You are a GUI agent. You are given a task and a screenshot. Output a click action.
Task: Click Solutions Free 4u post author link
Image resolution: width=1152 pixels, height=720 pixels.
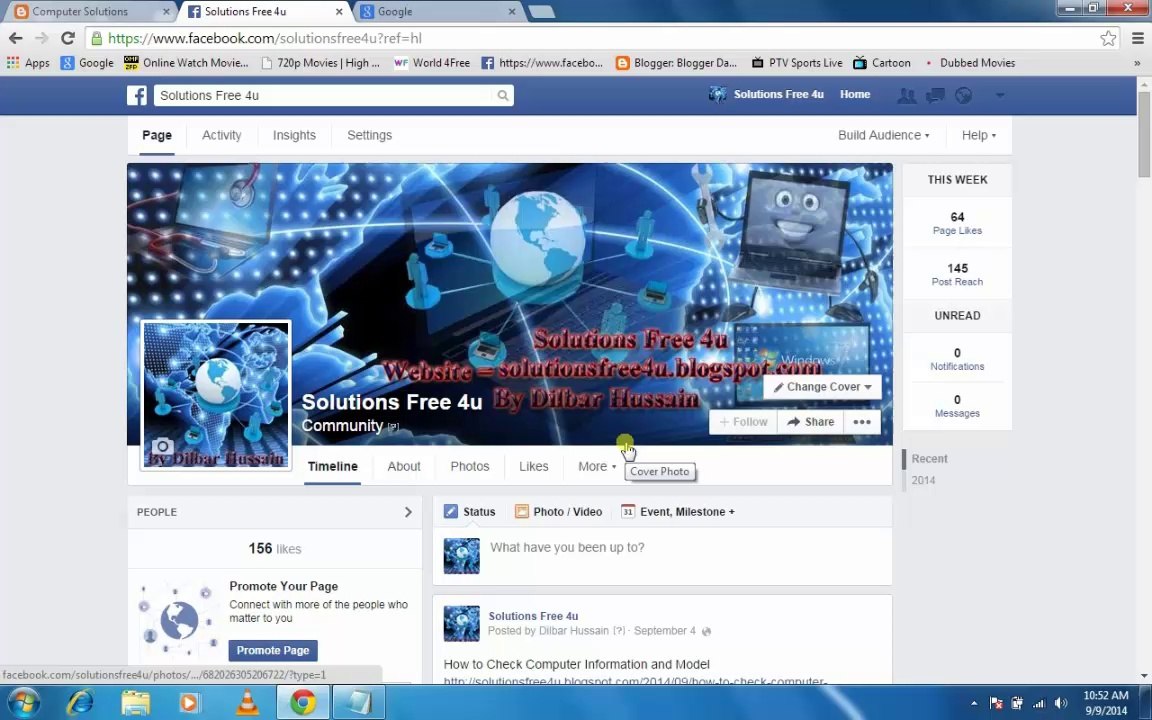pyautogui.click(x=533, y=616)
